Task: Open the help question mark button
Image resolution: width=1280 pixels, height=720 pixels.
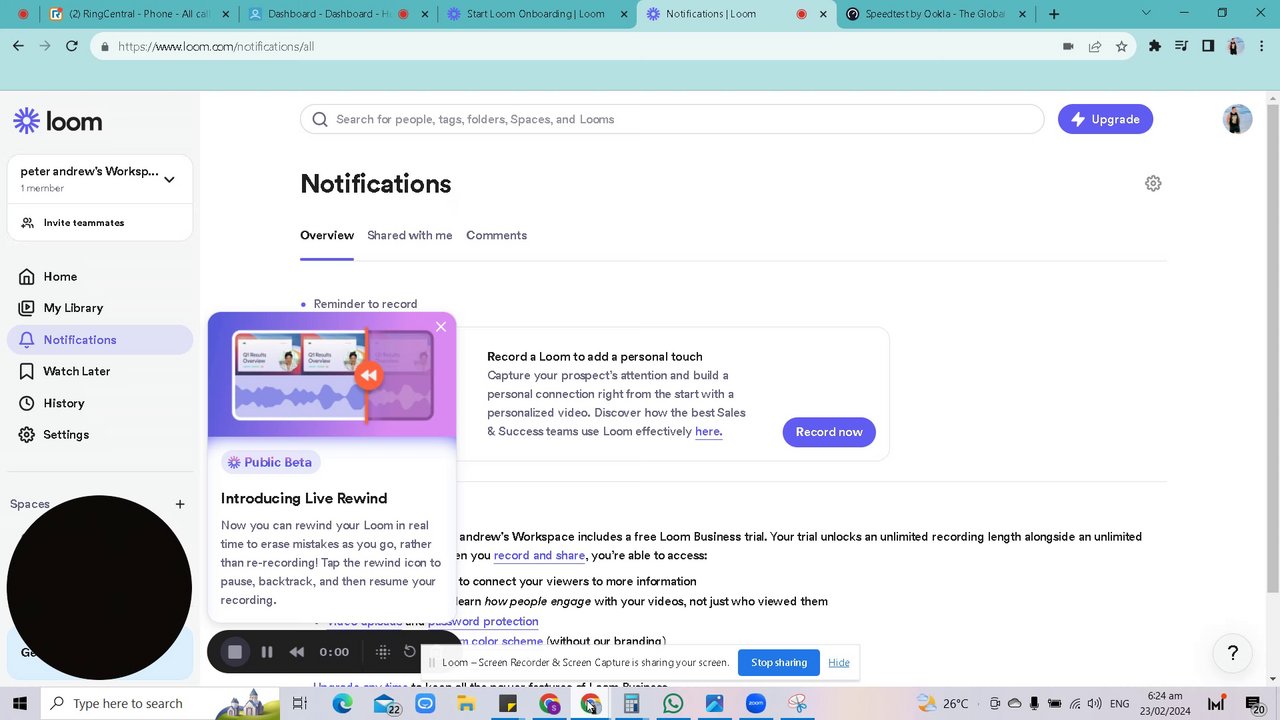Action: click(x=1233, y=653)
